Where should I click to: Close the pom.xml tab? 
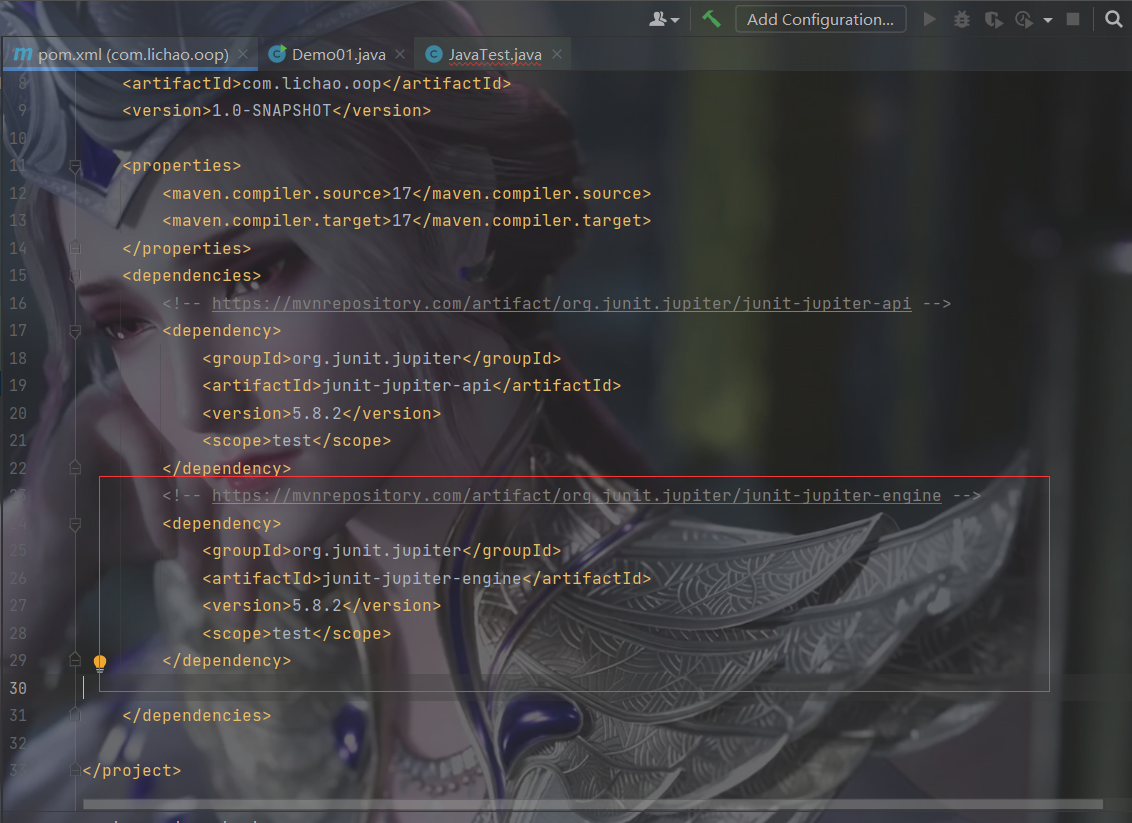[243, 54]
